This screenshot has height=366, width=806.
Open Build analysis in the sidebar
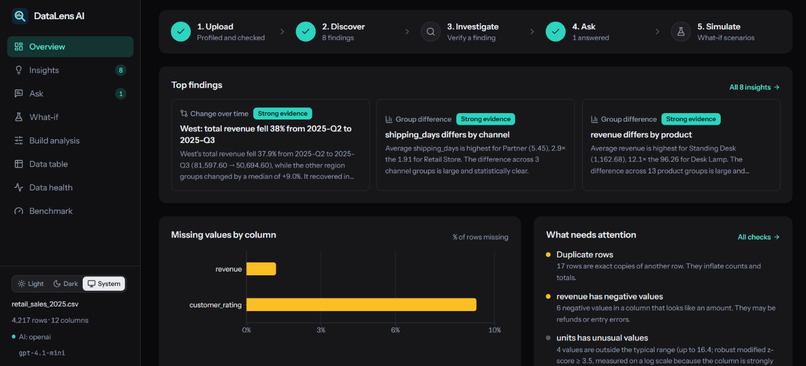[x=70, y=140]
